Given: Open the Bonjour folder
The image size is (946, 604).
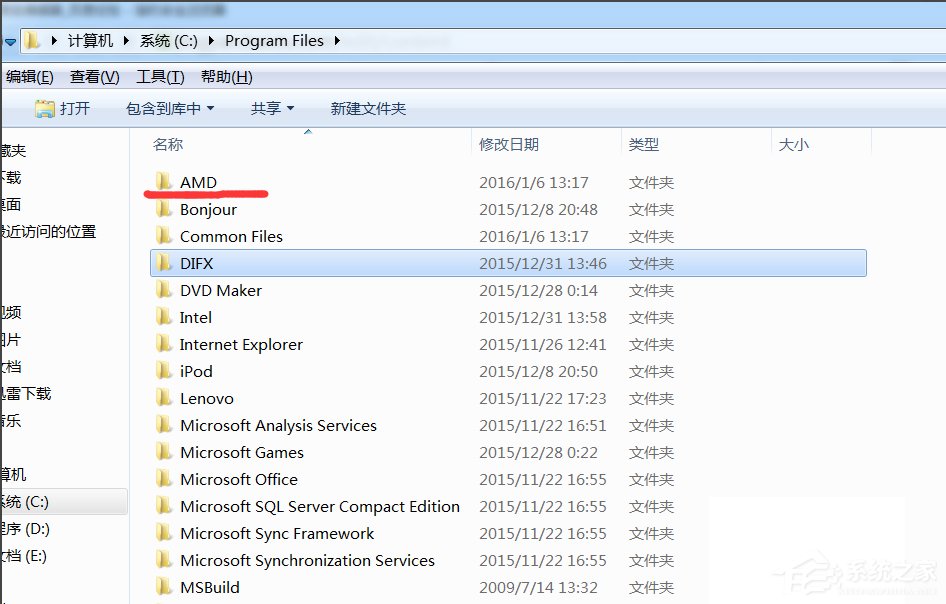Looking at the screenshot, I should click(210, 209).
